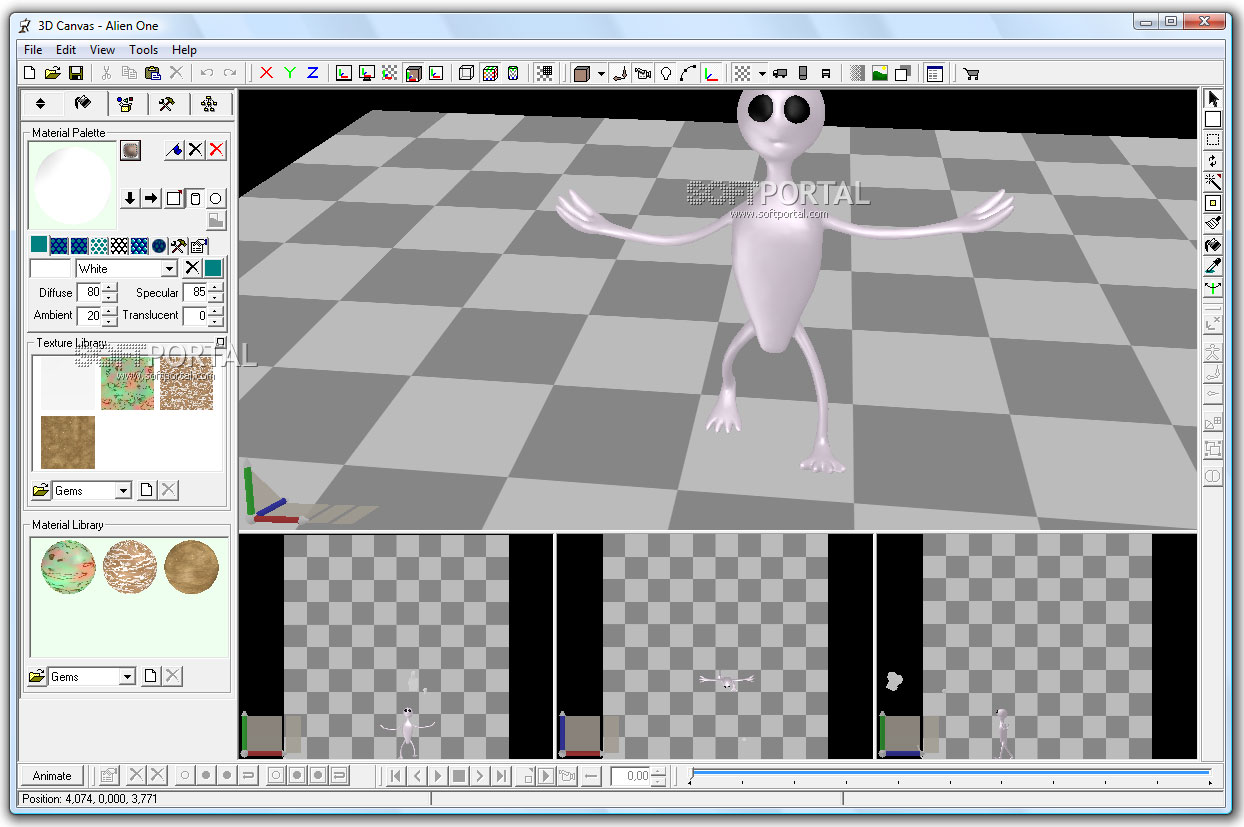
Task: Select the magic wand tool
Action: (1213, 182)
